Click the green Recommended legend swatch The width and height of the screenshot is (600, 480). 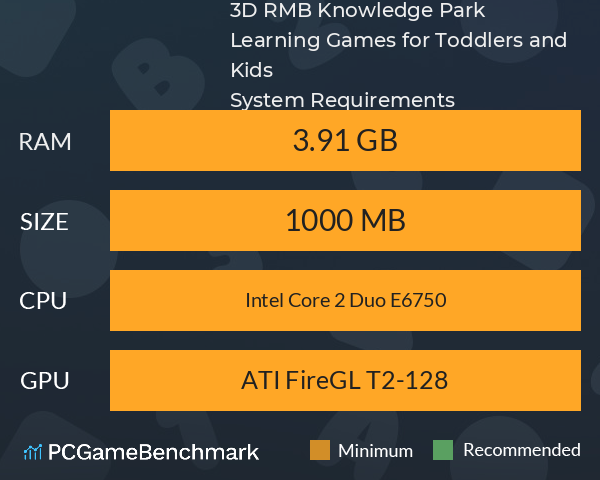(x=443, y=450)
